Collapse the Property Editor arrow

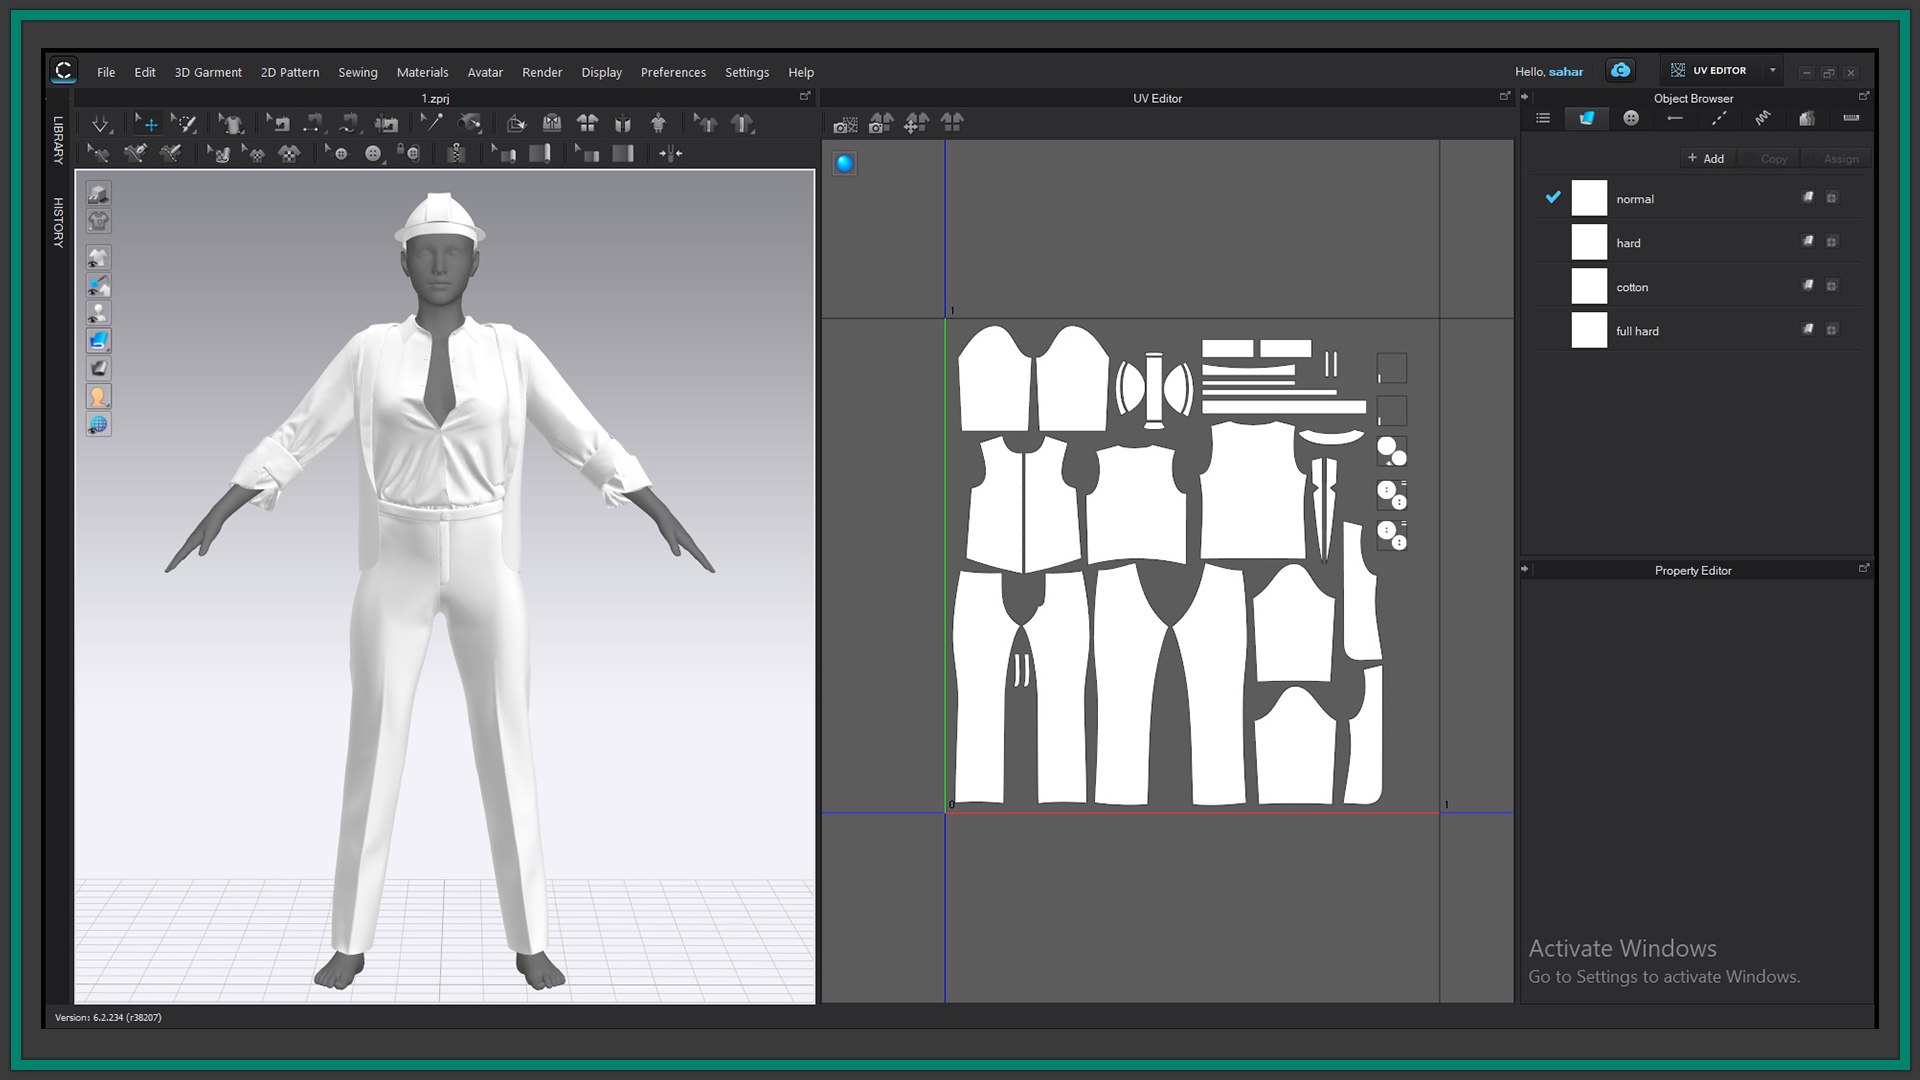1525,569
